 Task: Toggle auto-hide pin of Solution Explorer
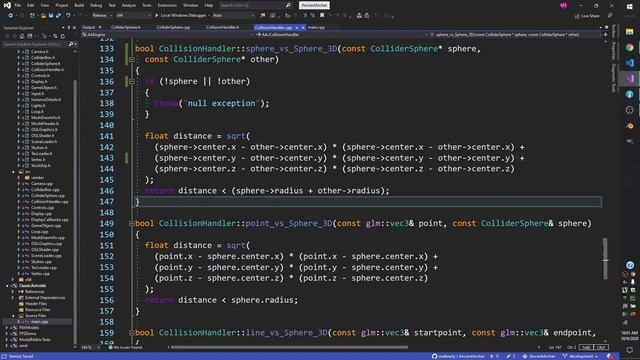pyautogui.click(x=69, y=28)
